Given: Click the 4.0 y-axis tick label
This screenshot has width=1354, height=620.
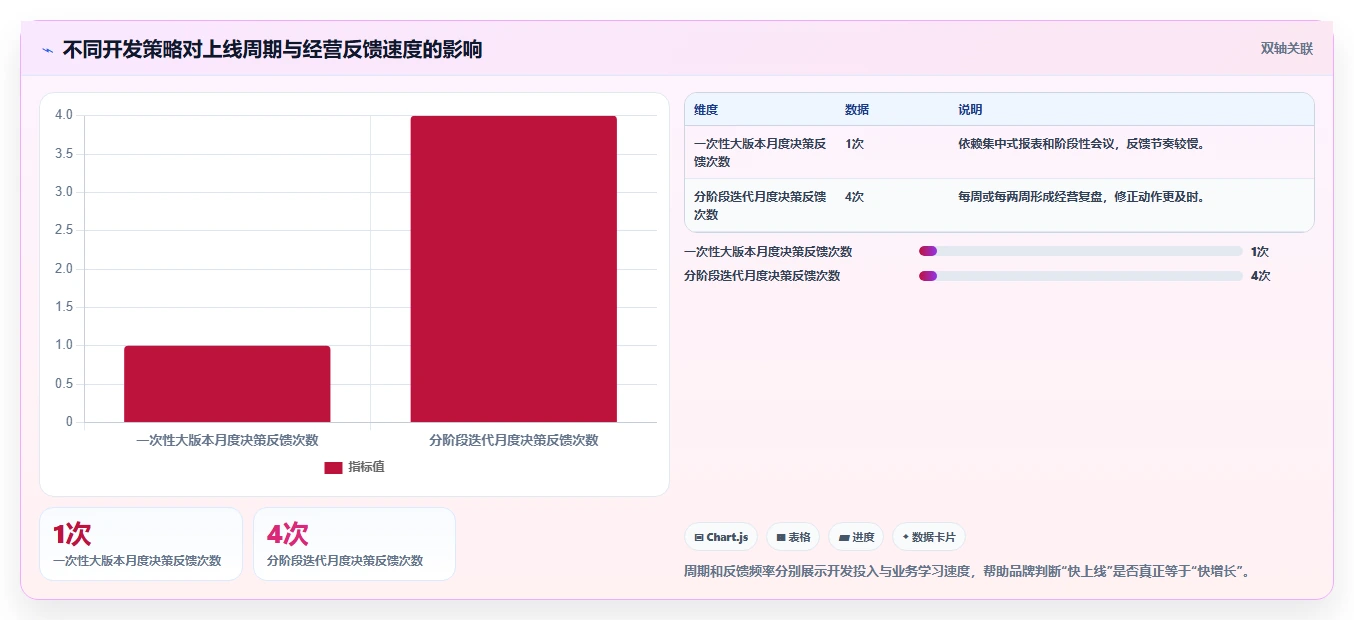Looking at the screenshot, I should point(64,115).
